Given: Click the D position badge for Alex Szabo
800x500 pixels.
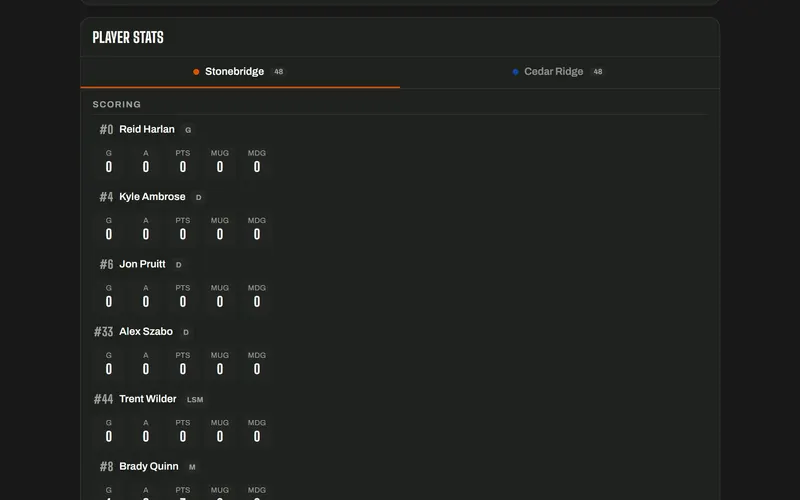Looking at the screenshot, I should pos(186,332).
